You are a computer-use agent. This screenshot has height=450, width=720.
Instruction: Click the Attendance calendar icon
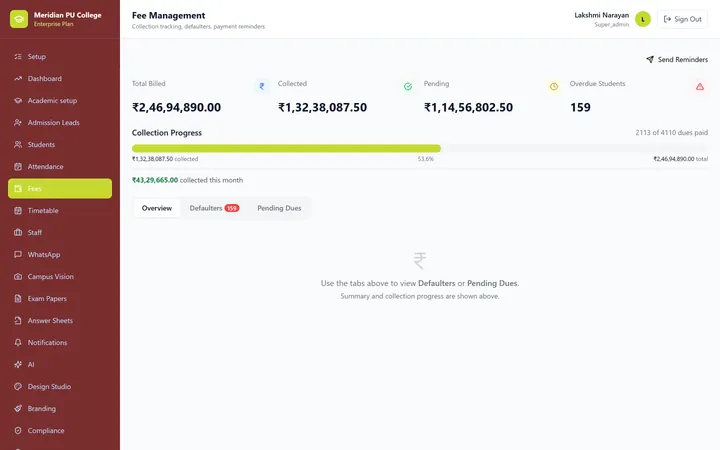pyautogui.click(x=18, y=167)
